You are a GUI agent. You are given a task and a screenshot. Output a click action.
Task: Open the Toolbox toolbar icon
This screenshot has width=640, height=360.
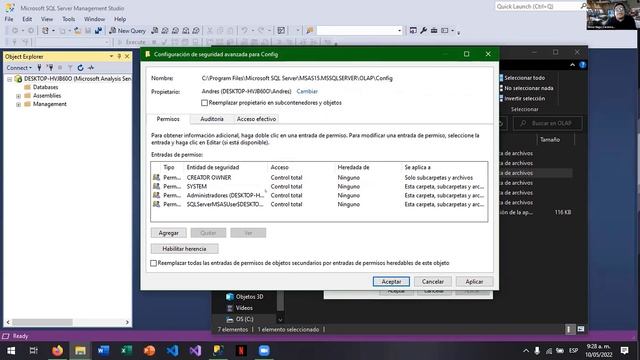coord(434,31)
